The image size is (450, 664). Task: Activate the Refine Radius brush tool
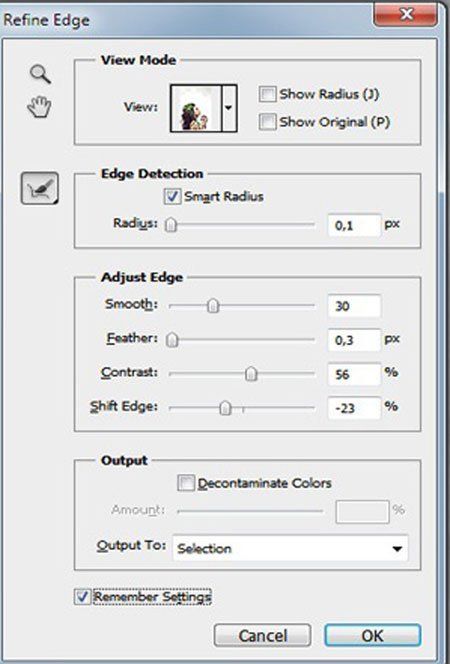coord(40,188)
